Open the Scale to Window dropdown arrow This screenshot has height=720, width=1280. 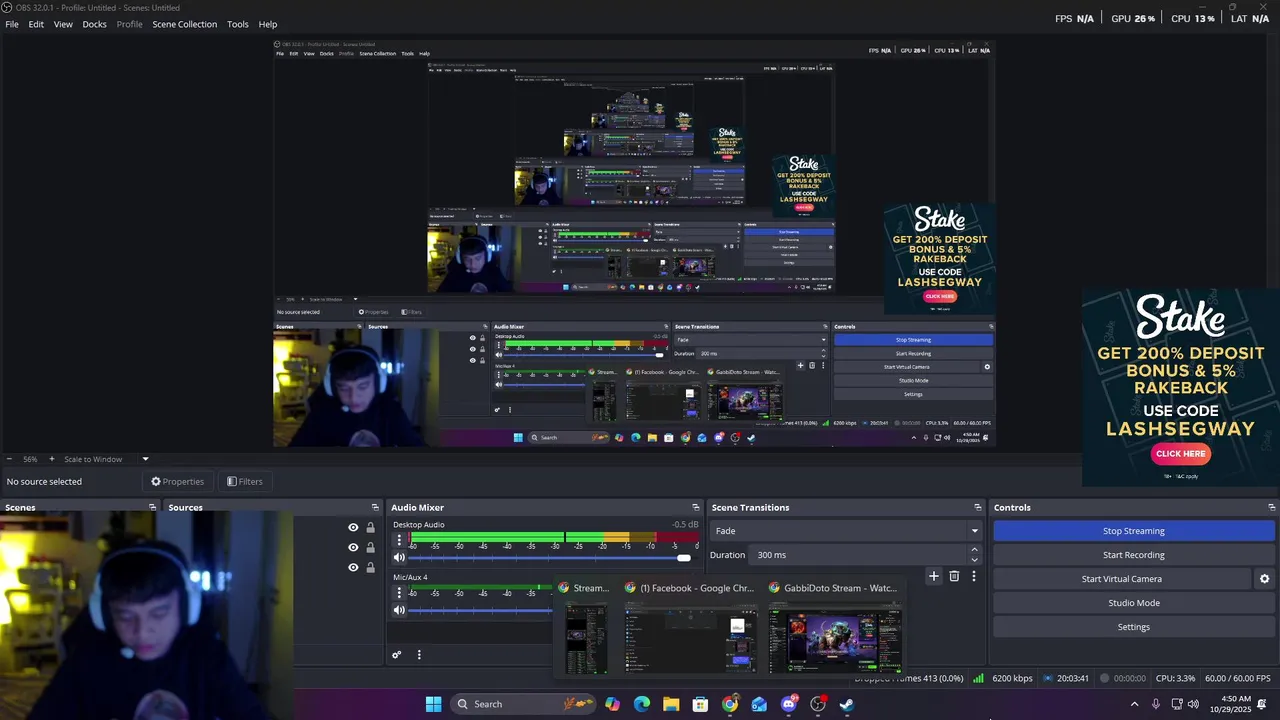(x=145, y=459)
